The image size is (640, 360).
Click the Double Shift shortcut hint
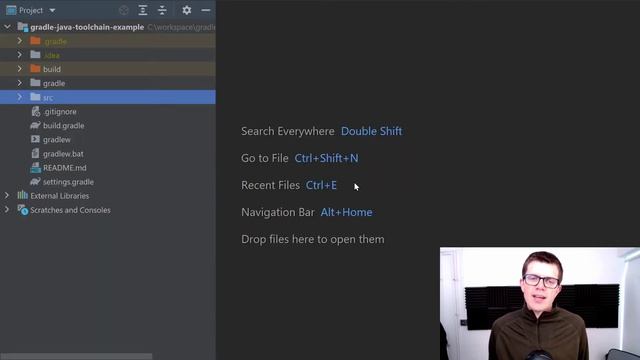(371, 131)
